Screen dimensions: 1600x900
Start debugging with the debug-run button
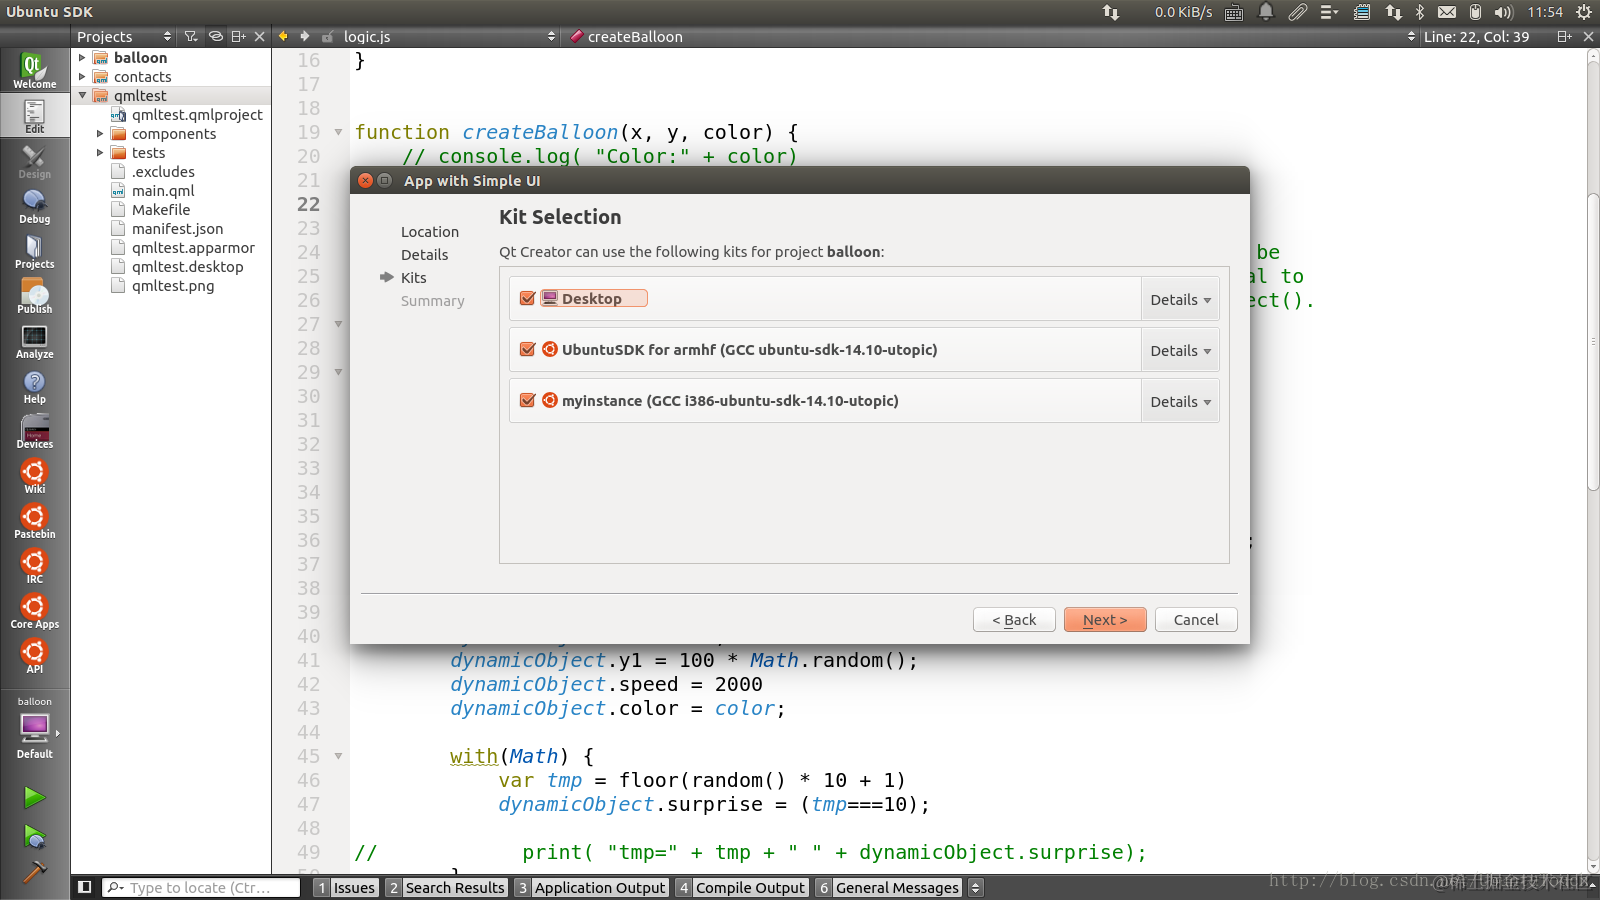click(35, 836)
